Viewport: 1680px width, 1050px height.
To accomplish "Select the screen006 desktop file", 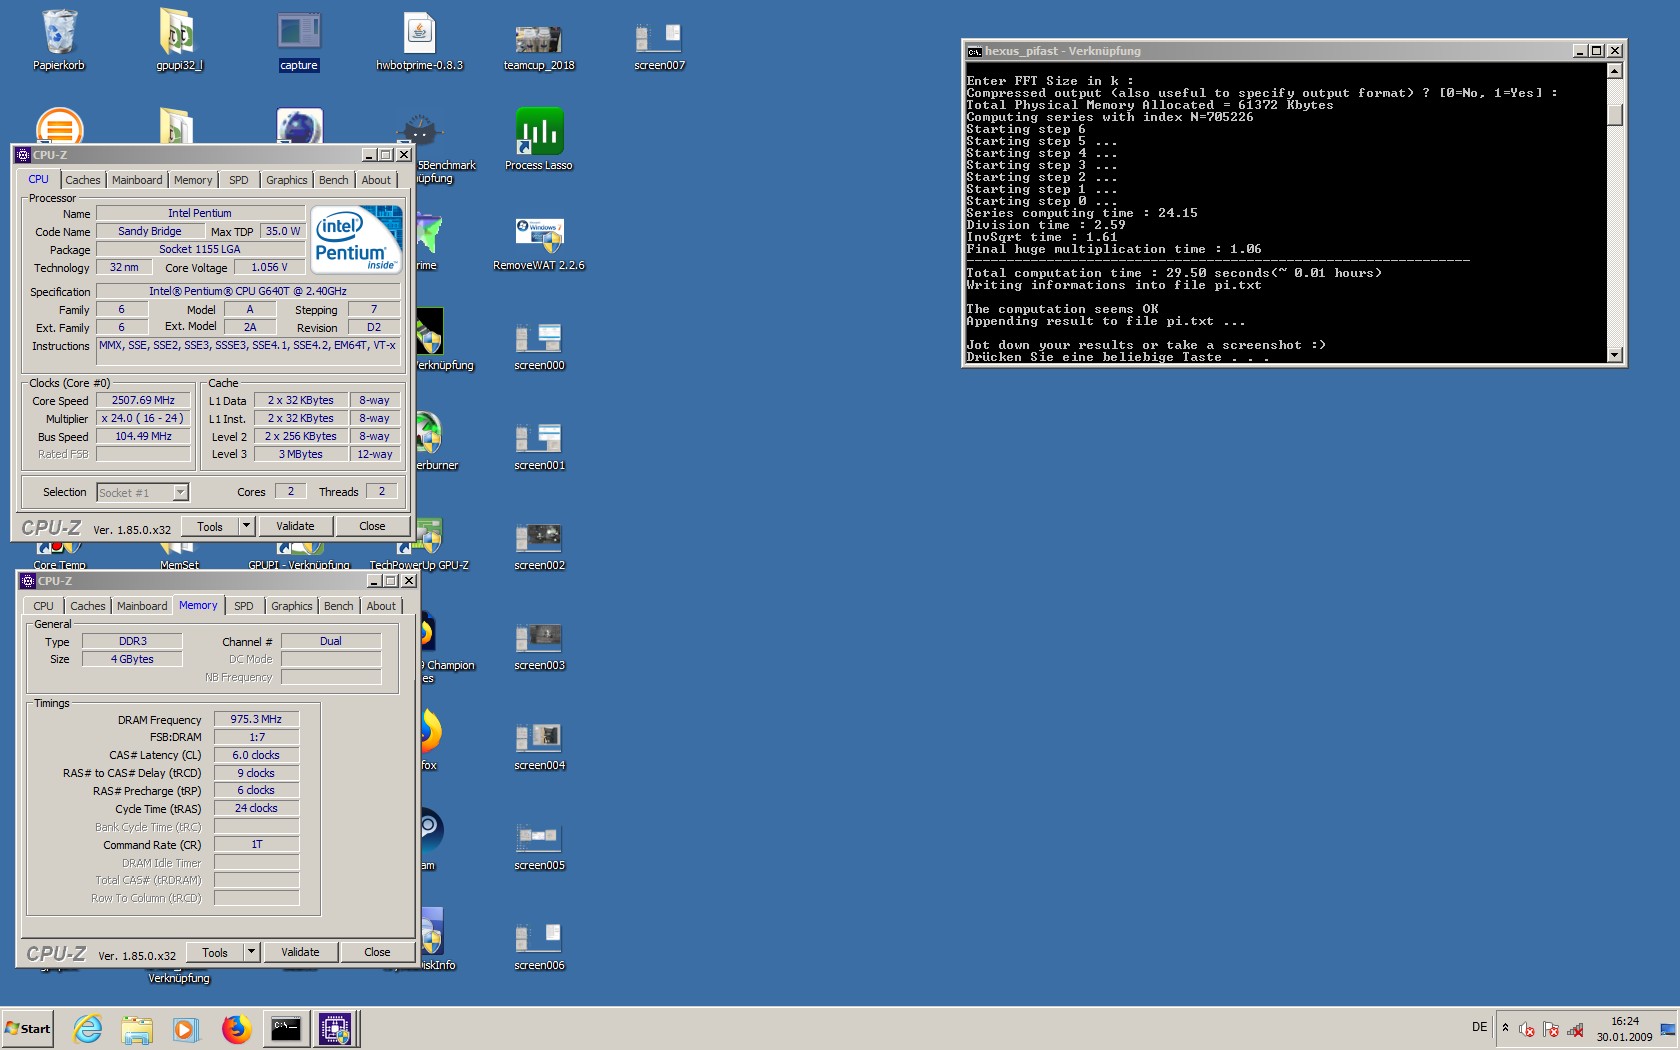I will (x=539, y=945).
